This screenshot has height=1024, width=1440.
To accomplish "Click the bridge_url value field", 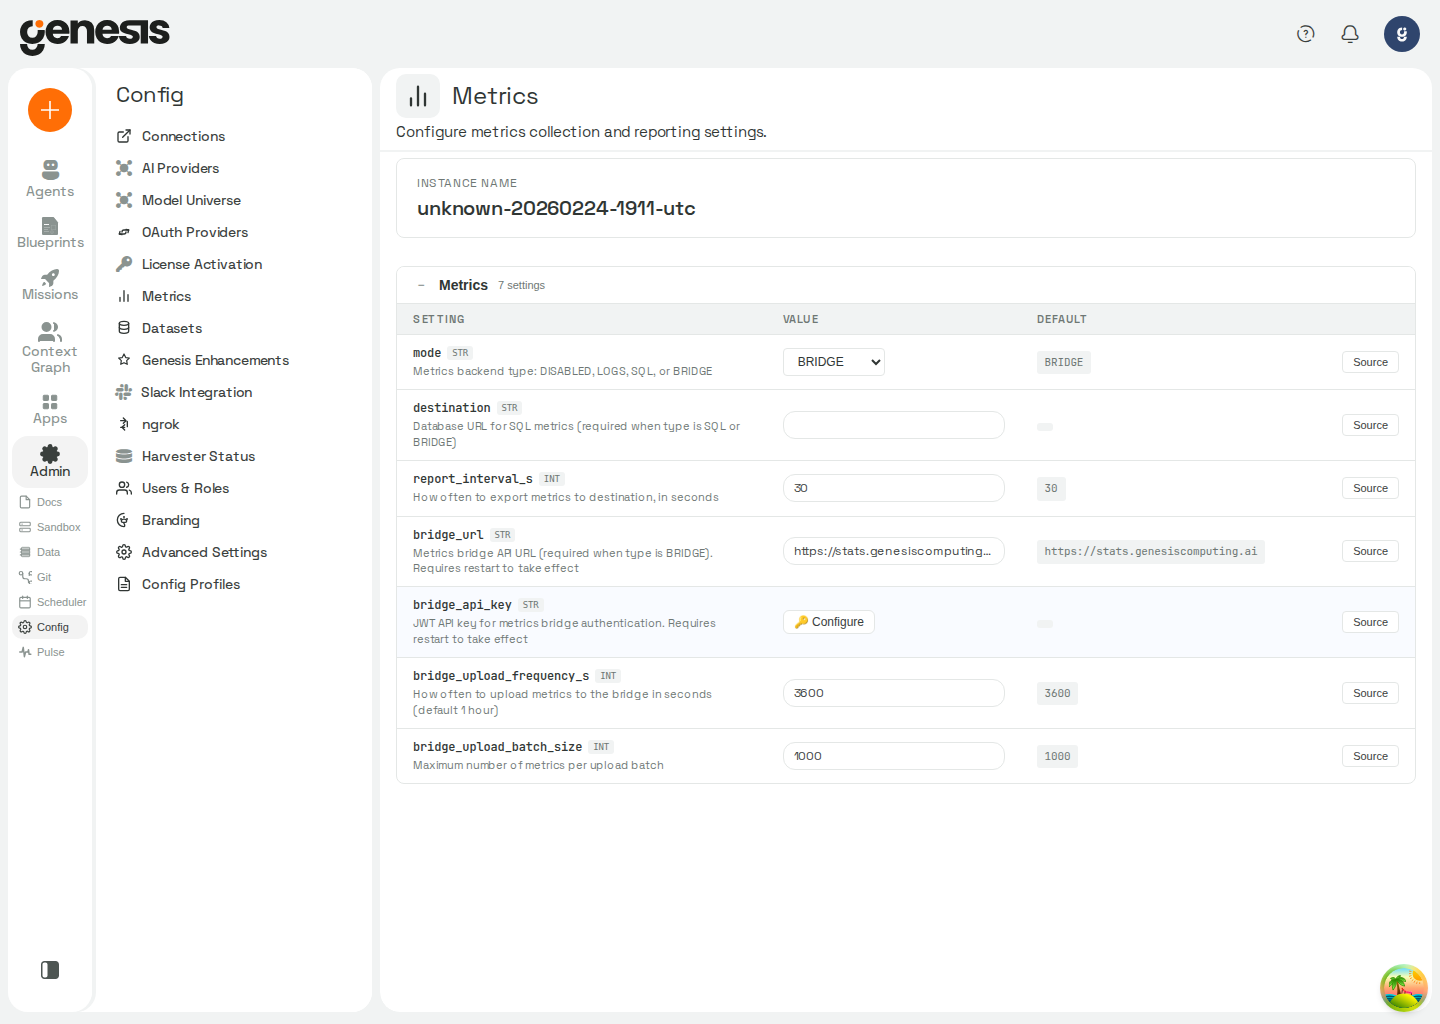I will coord(894,551).
